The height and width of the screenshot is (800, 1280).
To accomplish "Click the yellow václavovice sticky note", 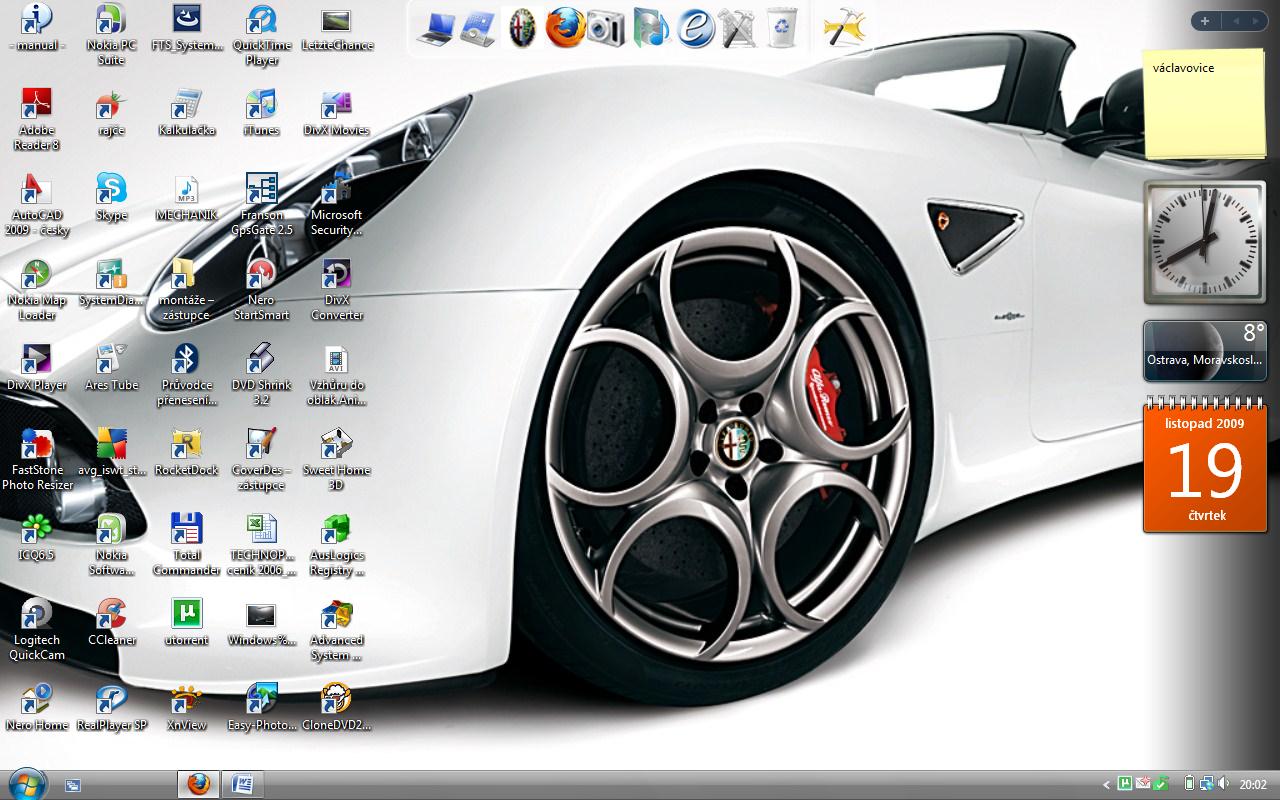I will click(x=1204, y=105).
